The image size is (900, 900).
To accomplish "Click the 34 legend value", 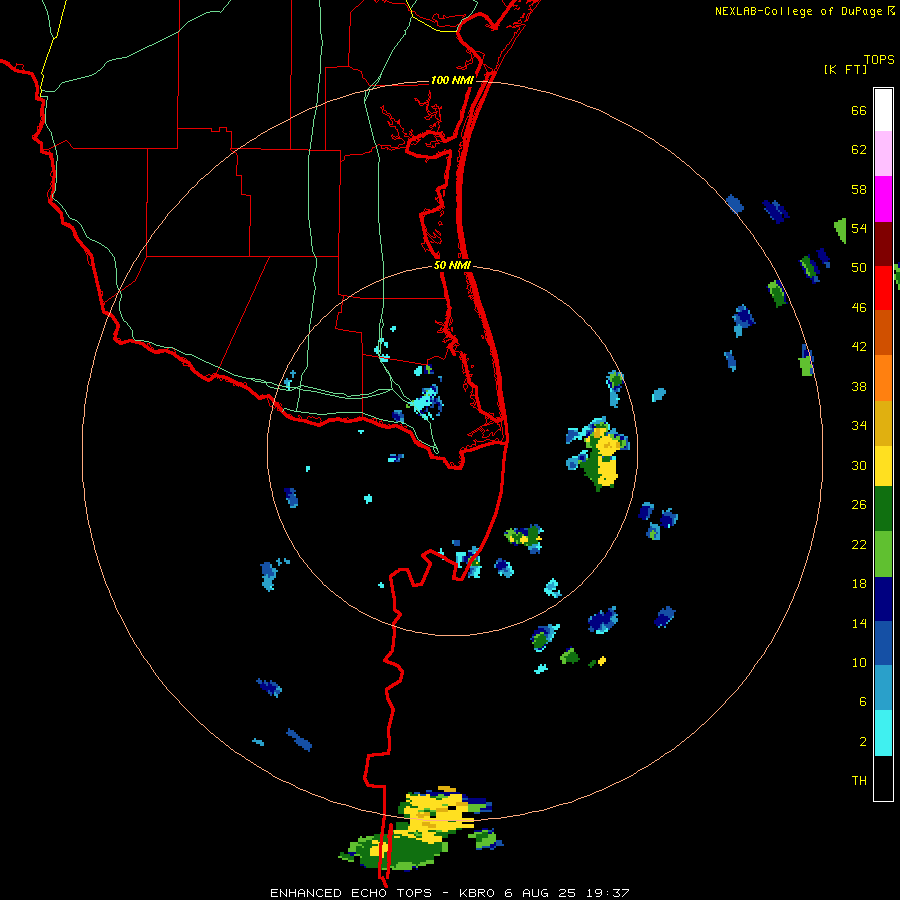I will click(859, 426).
